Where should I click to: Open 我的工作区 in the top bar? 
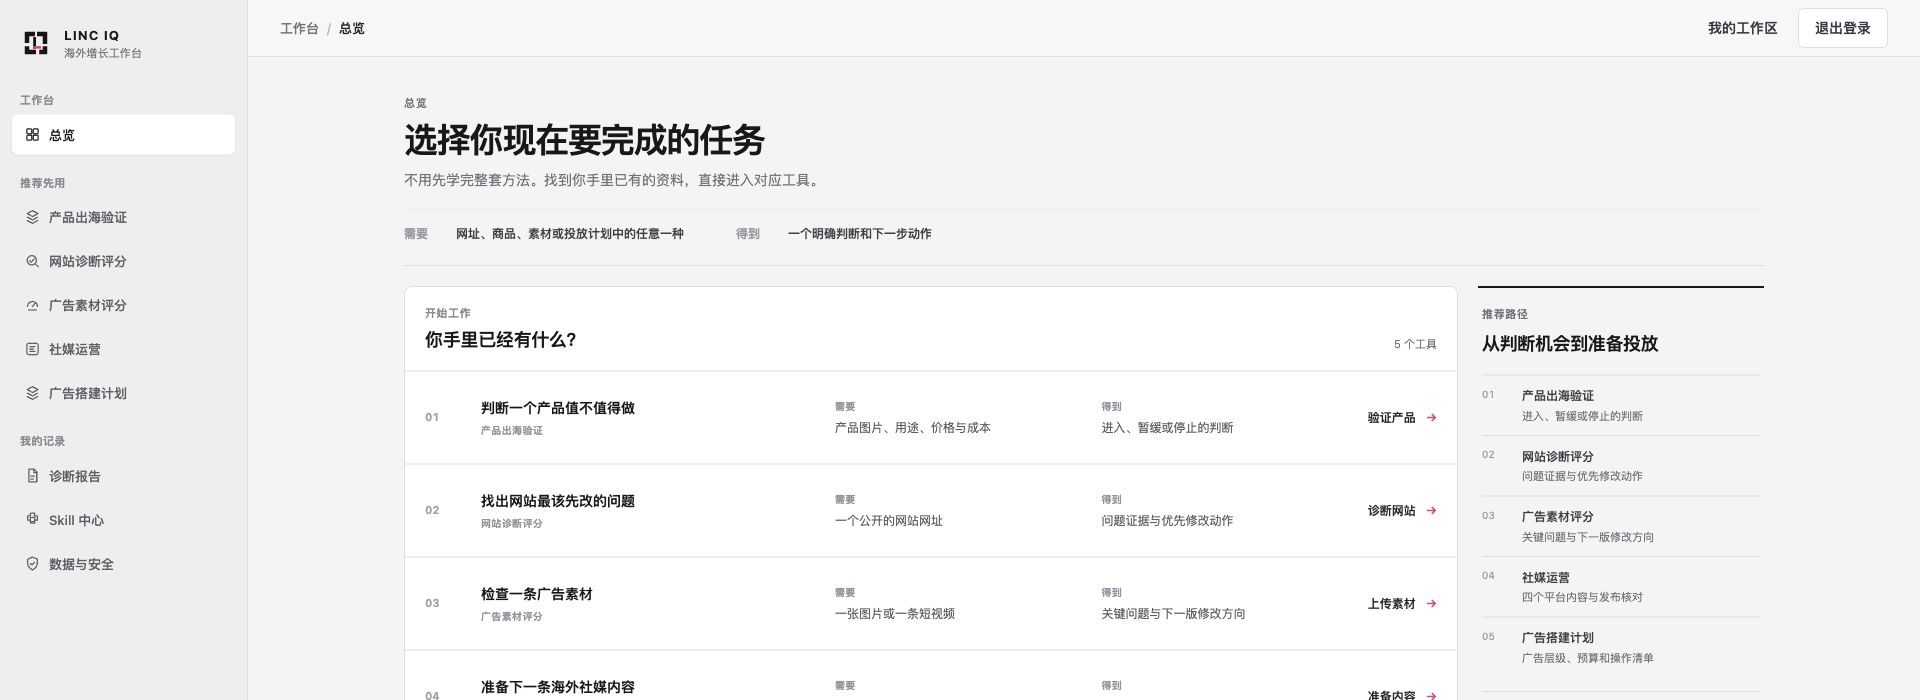tap(1742, 28)
